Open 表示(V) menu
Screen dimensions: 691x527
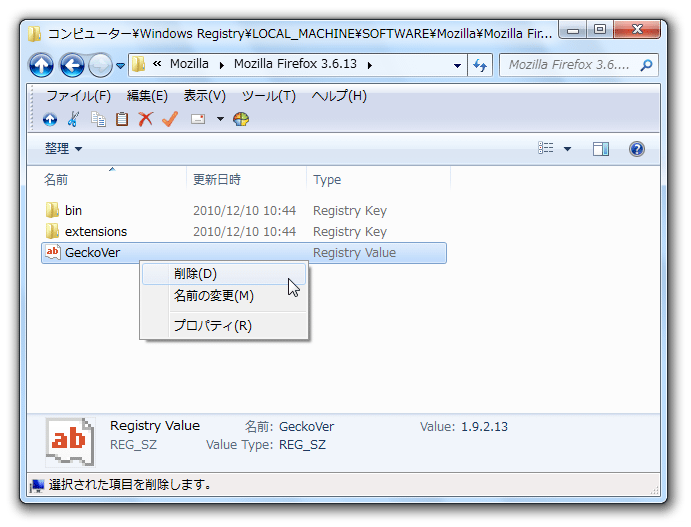click(x=204, y=96)
